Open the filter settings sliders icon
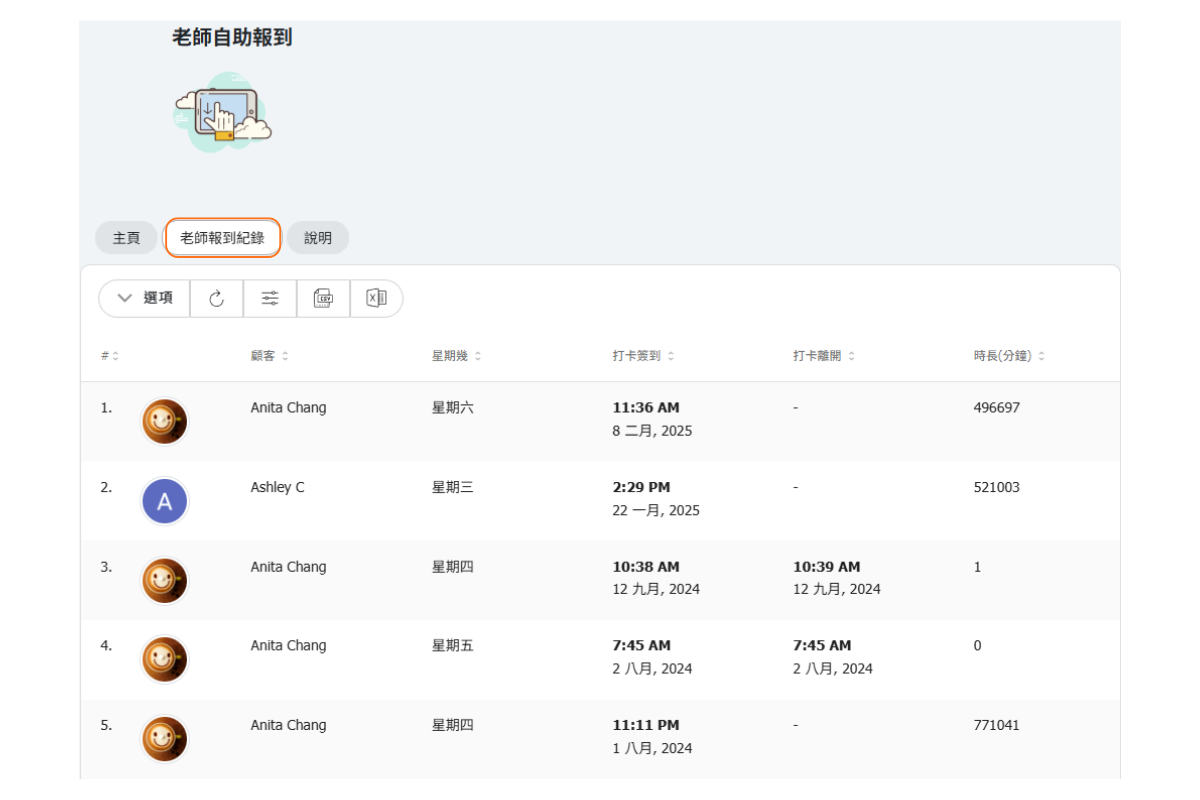The width and height of the screenshot is (1200, 800). coord(270,298)
